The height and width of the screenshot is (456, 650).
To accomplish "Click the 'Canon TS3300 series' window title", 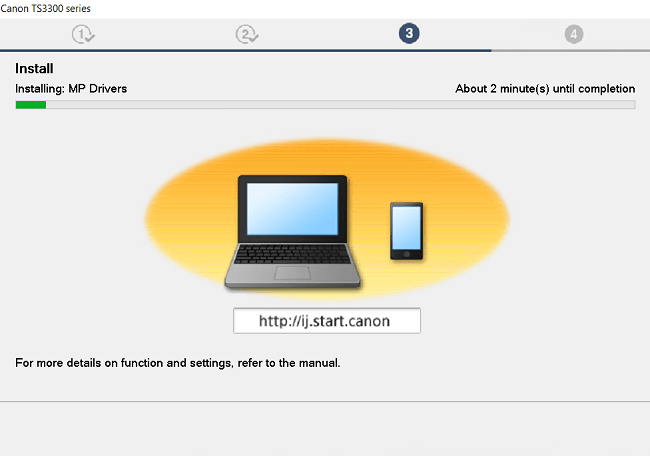I will click(45, 8).
